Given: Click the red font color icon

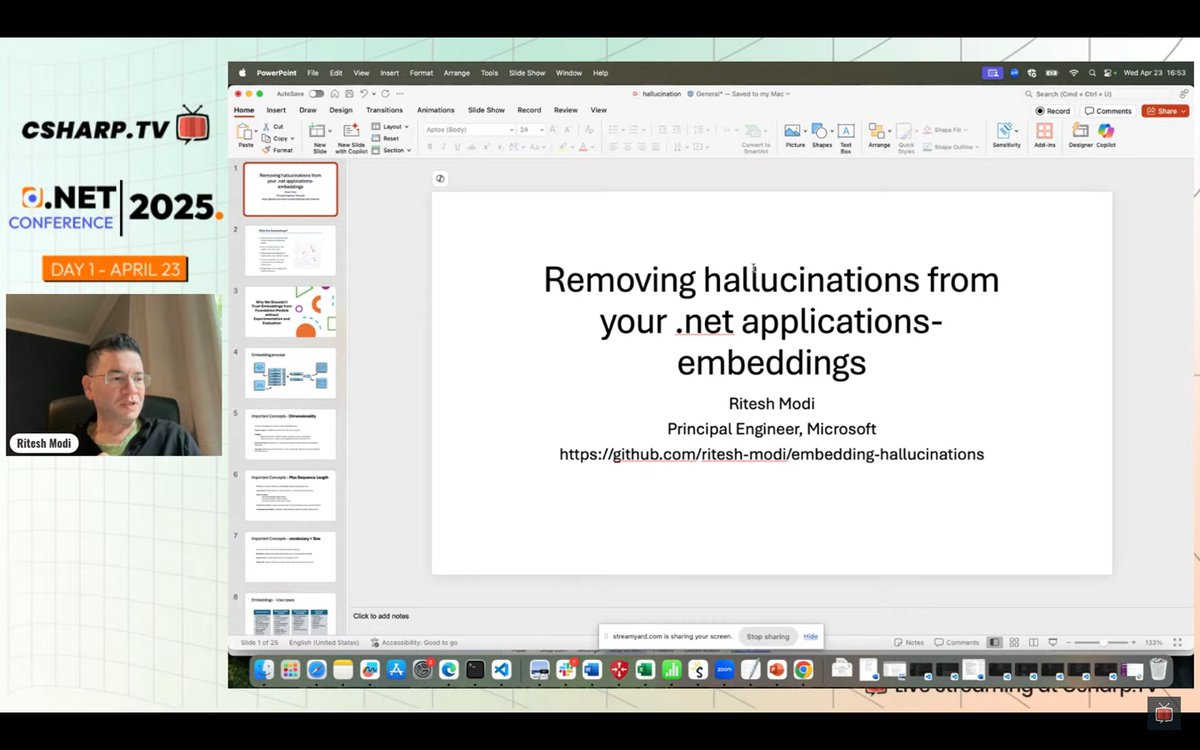Looking at the screenshot, I should pos(584,147).
